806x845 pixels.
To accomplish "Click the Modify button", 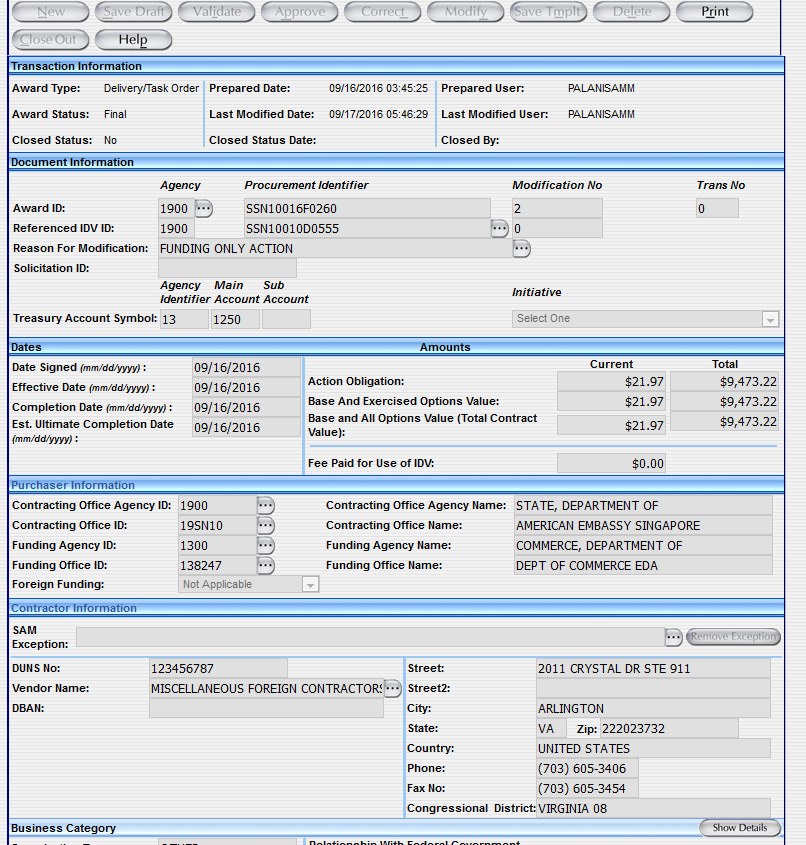I will 465,12.
